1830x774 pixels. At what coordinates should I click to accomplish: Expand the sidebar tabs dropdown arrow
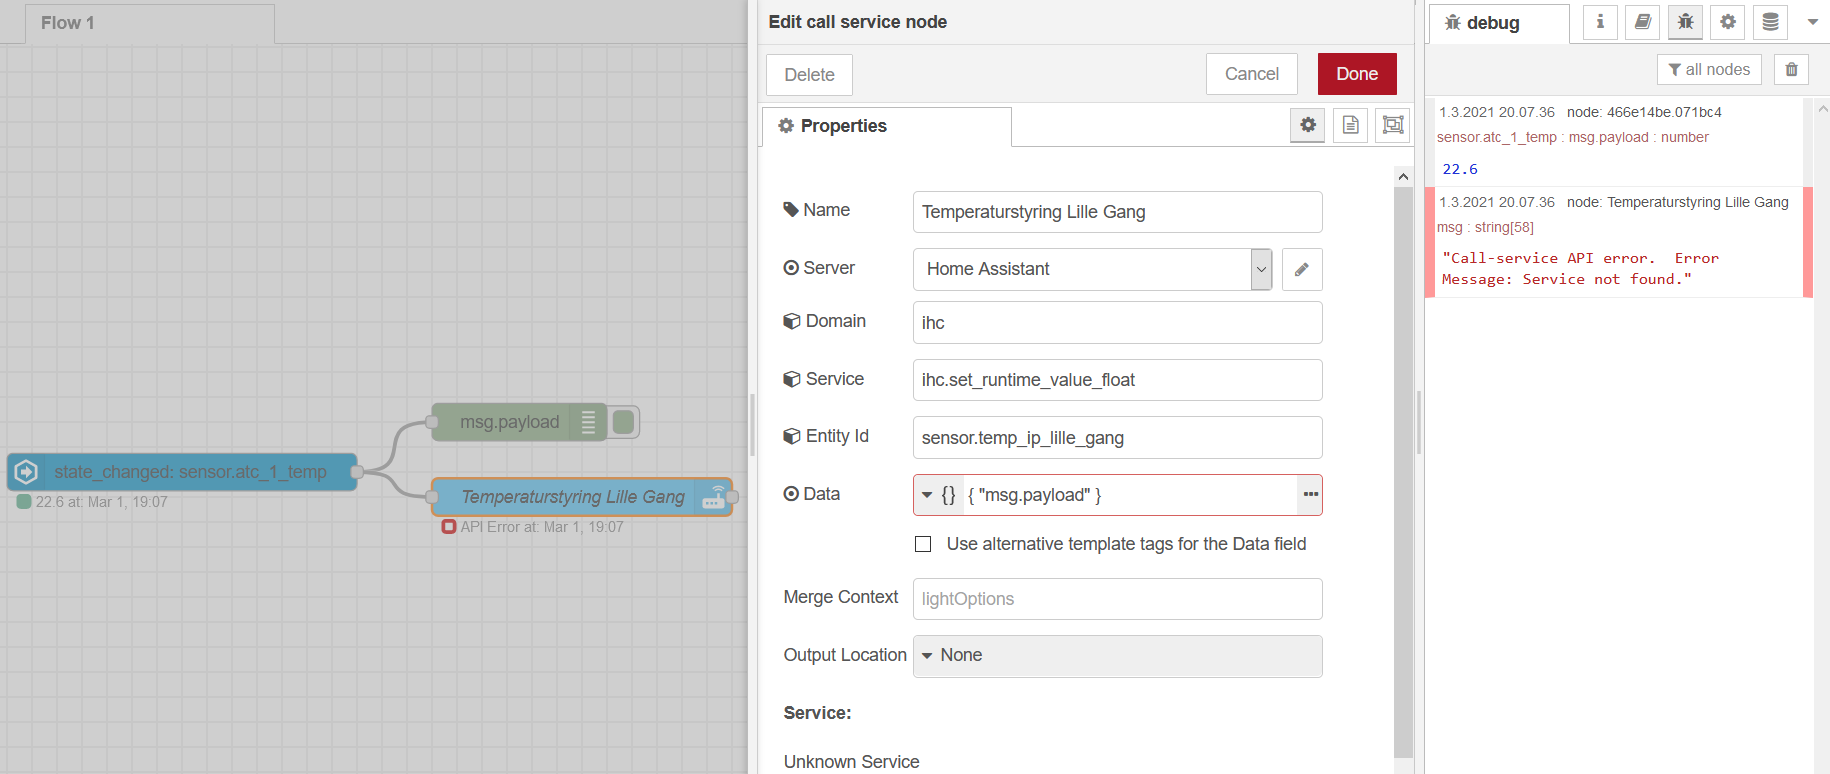click(x=1812, y=22)
